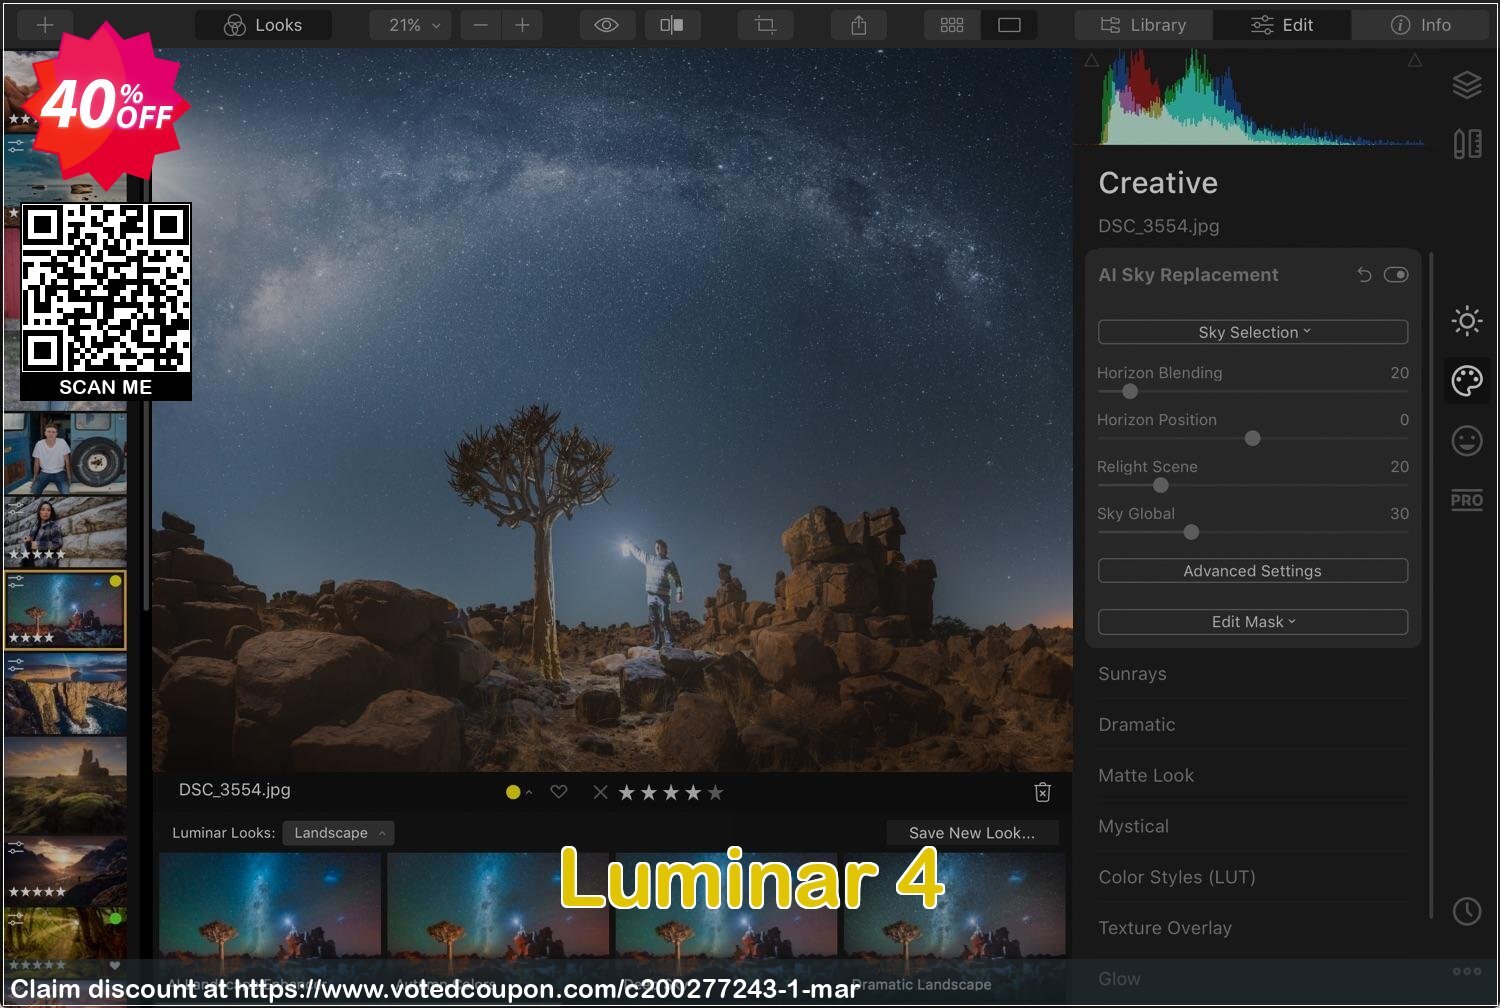
Task: Switch to the Info tab
Action: pyautogui.click(x=1421, y=25)
